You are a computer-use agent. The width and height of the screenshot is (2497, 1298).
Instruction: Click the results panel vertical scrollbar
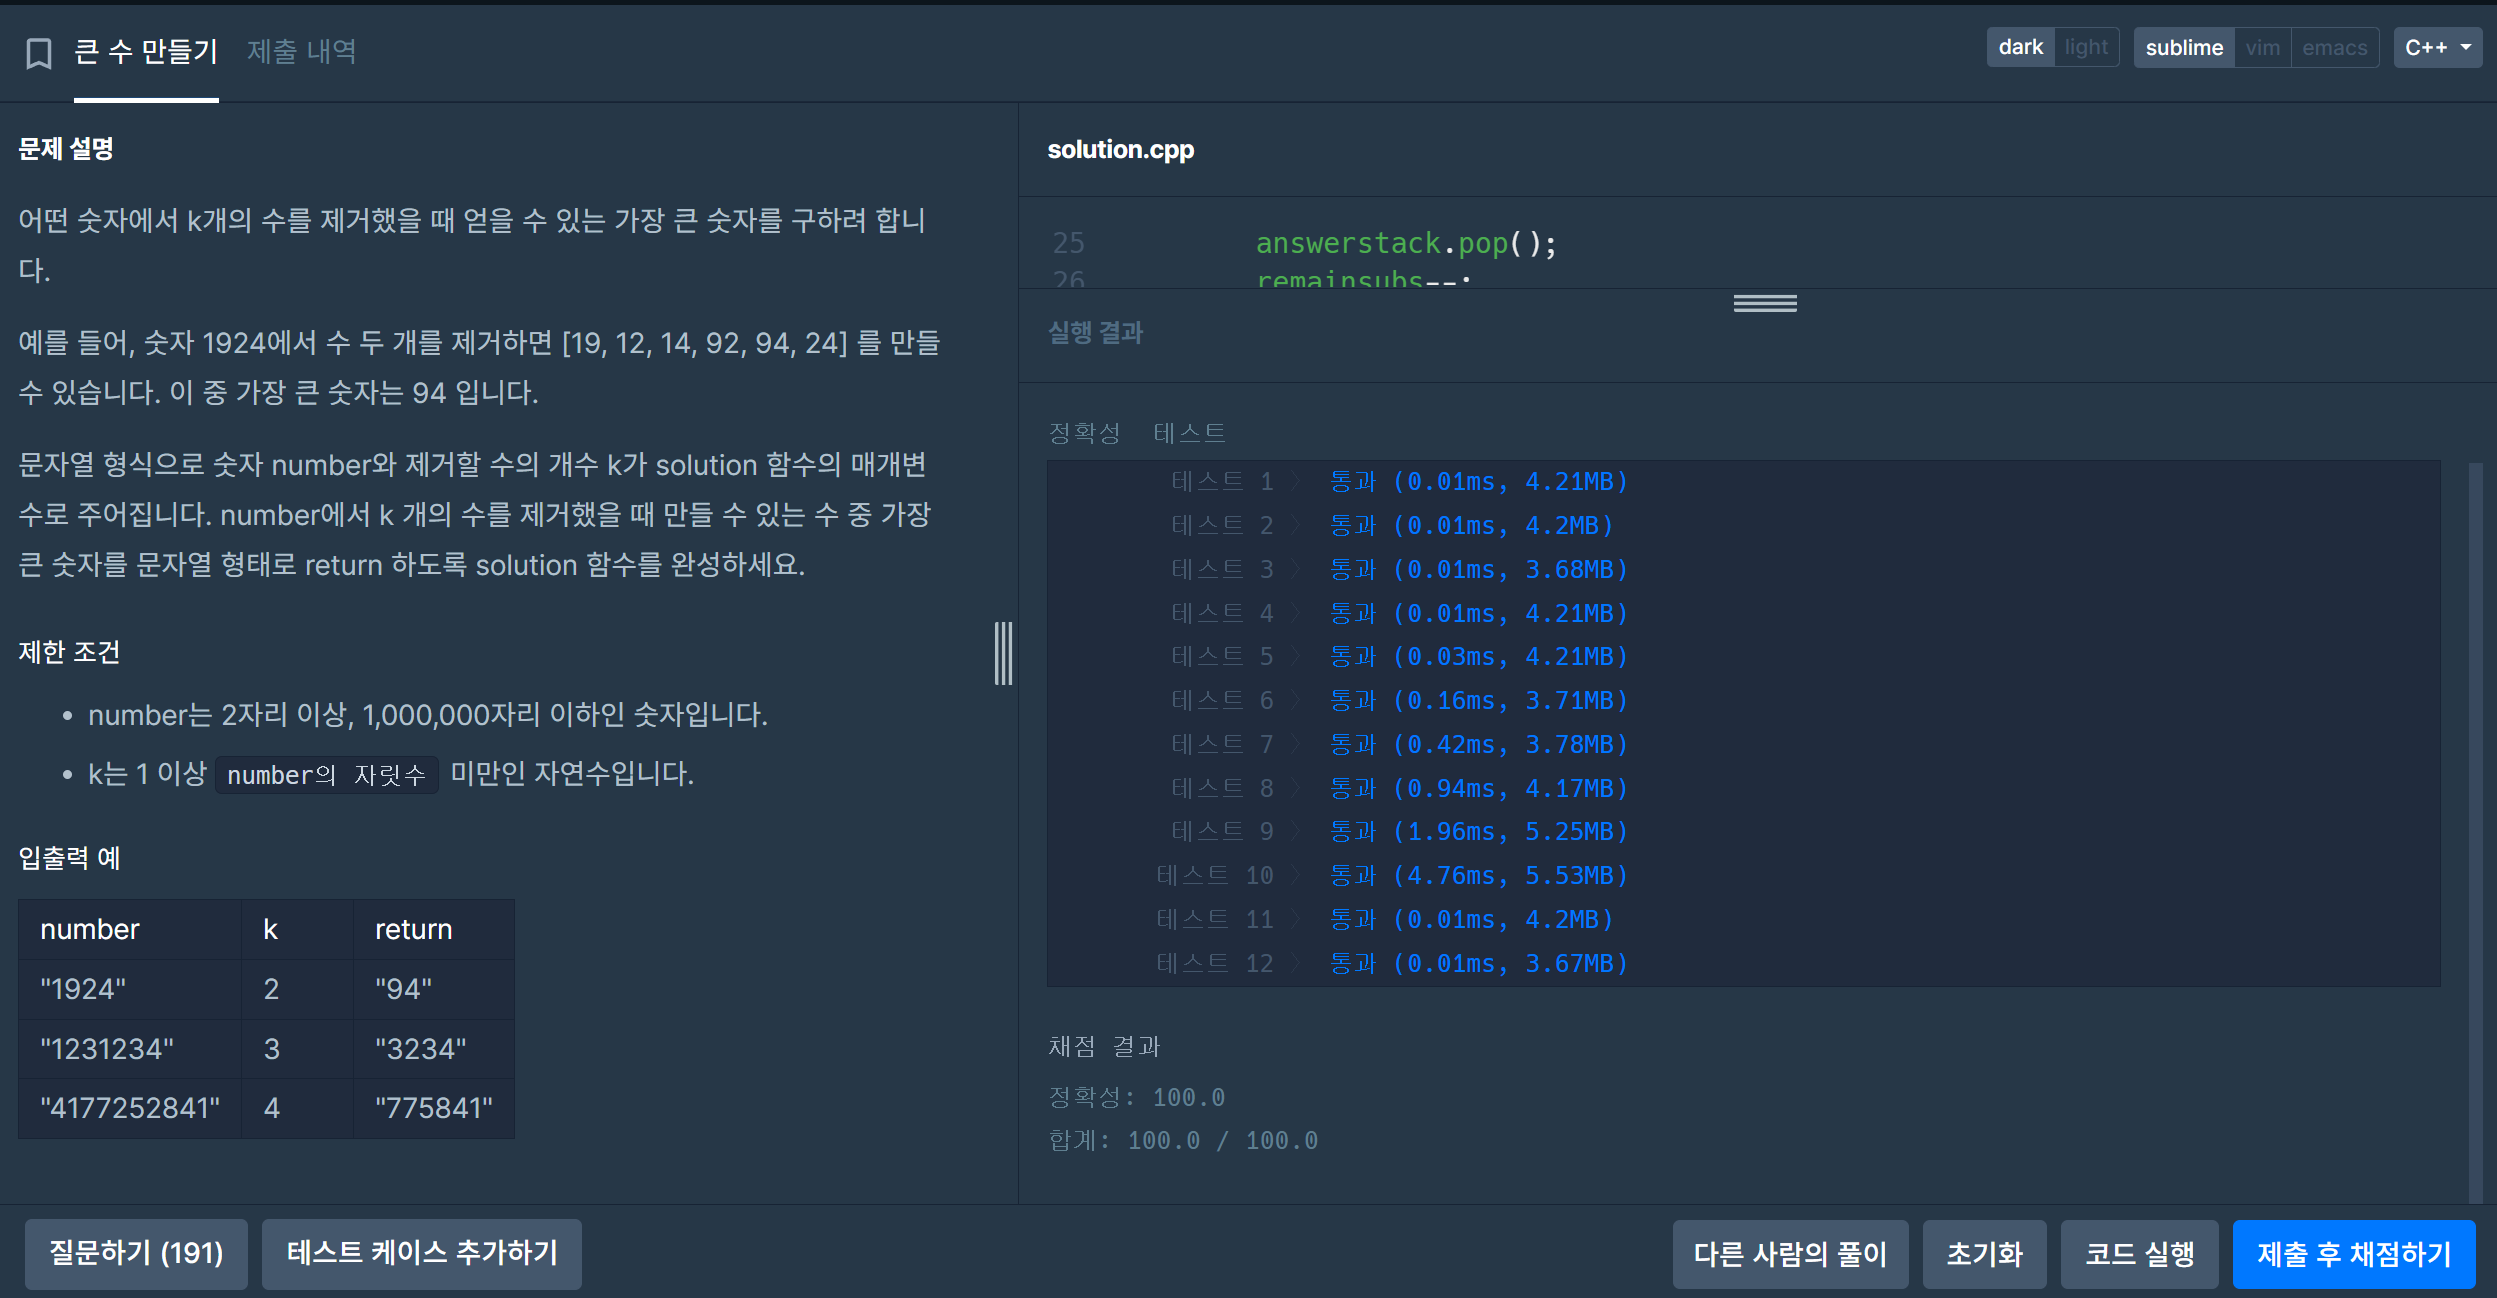pos(2475,830)
